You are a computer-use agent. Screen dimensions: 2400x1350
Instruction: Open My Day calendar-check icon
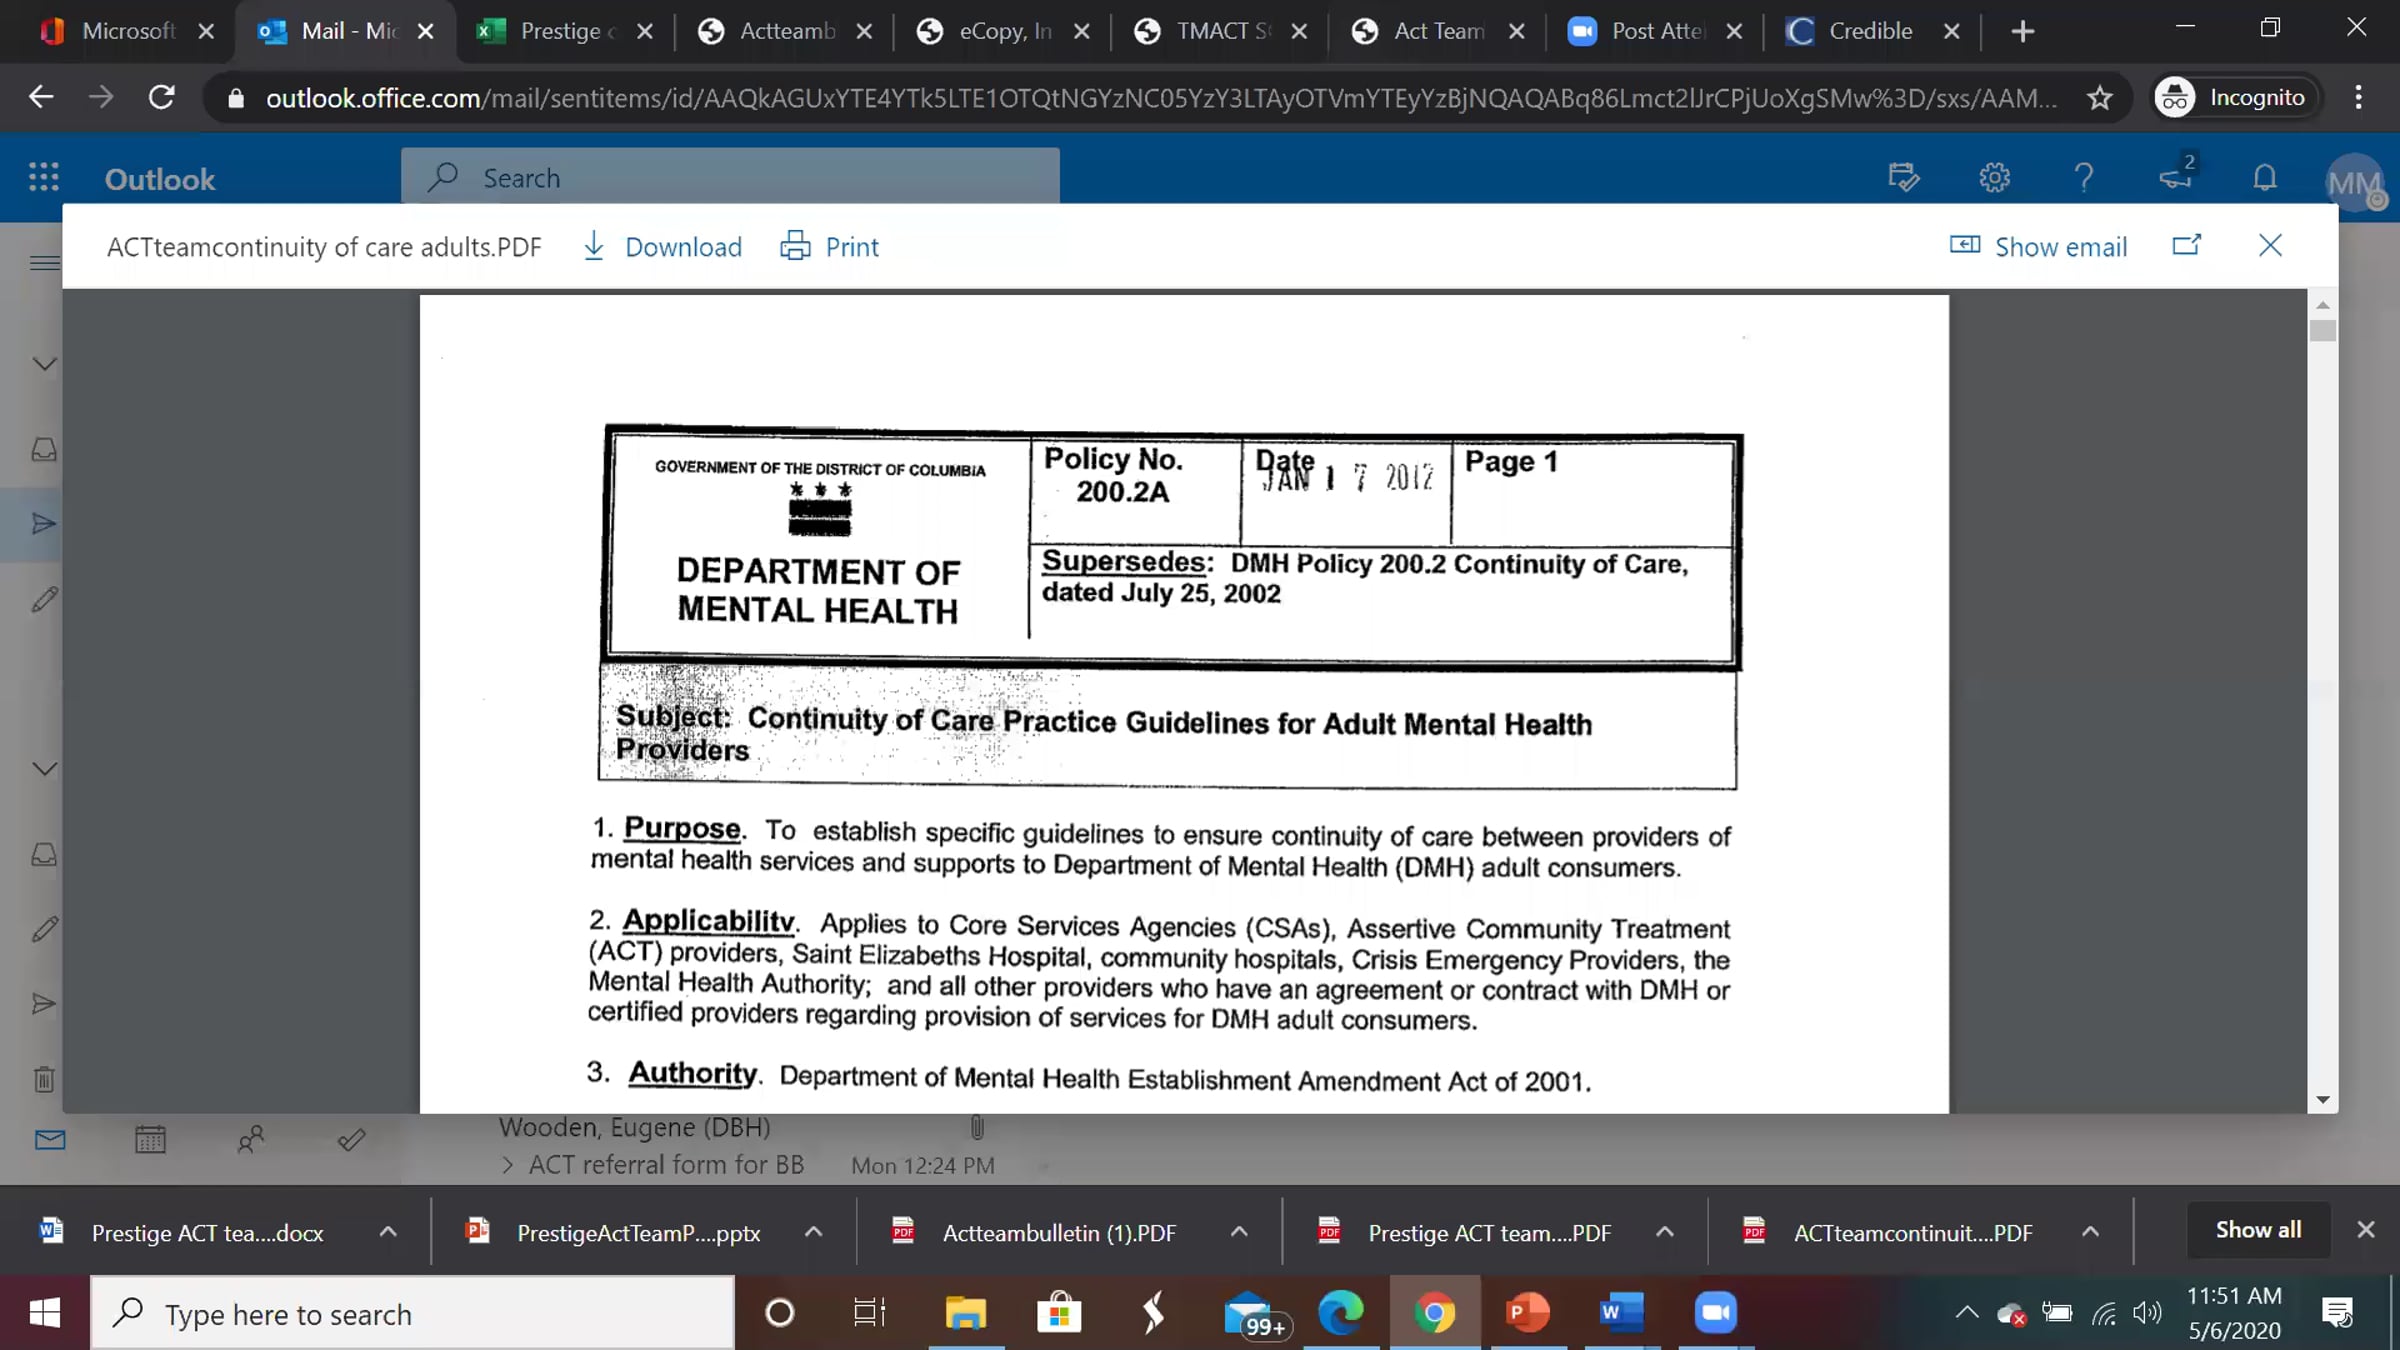pyautogui.click(x=1903, y=178)
